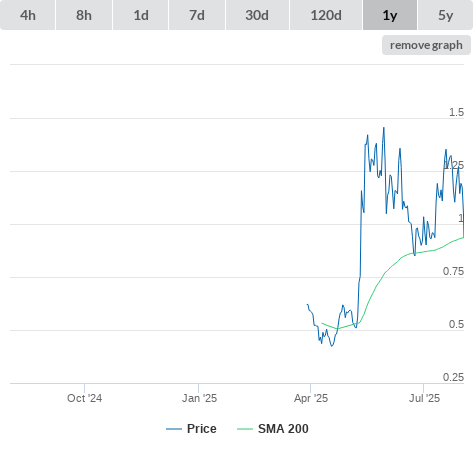Click the Jul '25 axis label
The height and width of the screenshot is (455, 474).
tap(424, 398)
